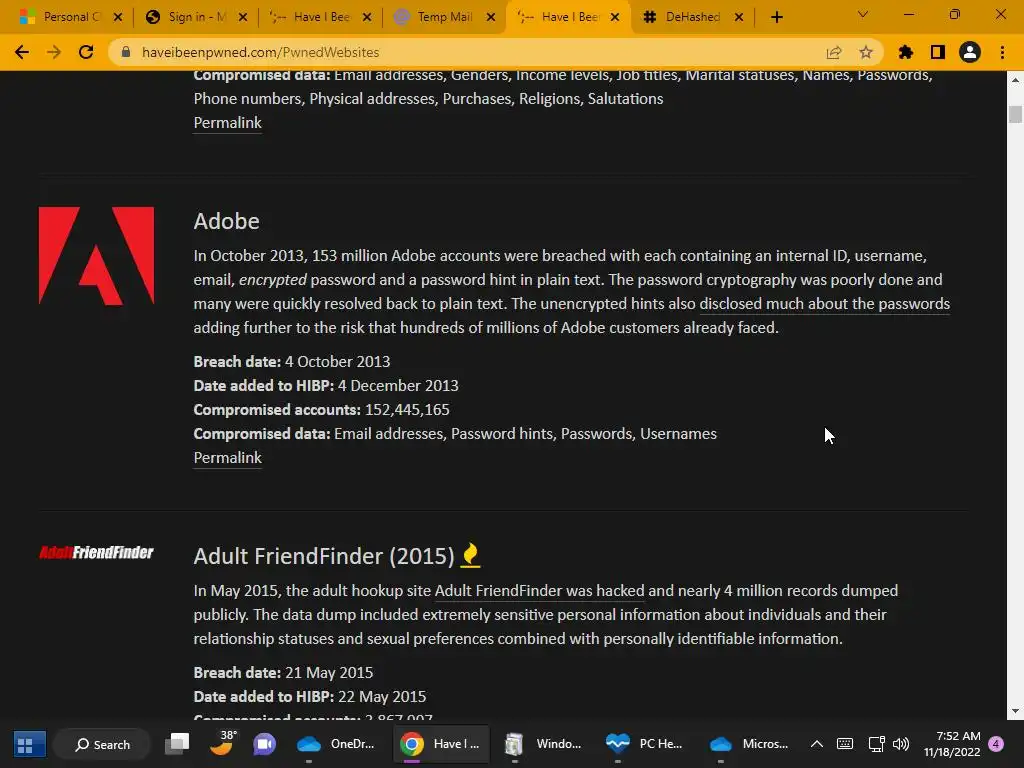Open Task View on the taskbar
Viewport: 1024px width, 768px height.
tap(176, 744)
